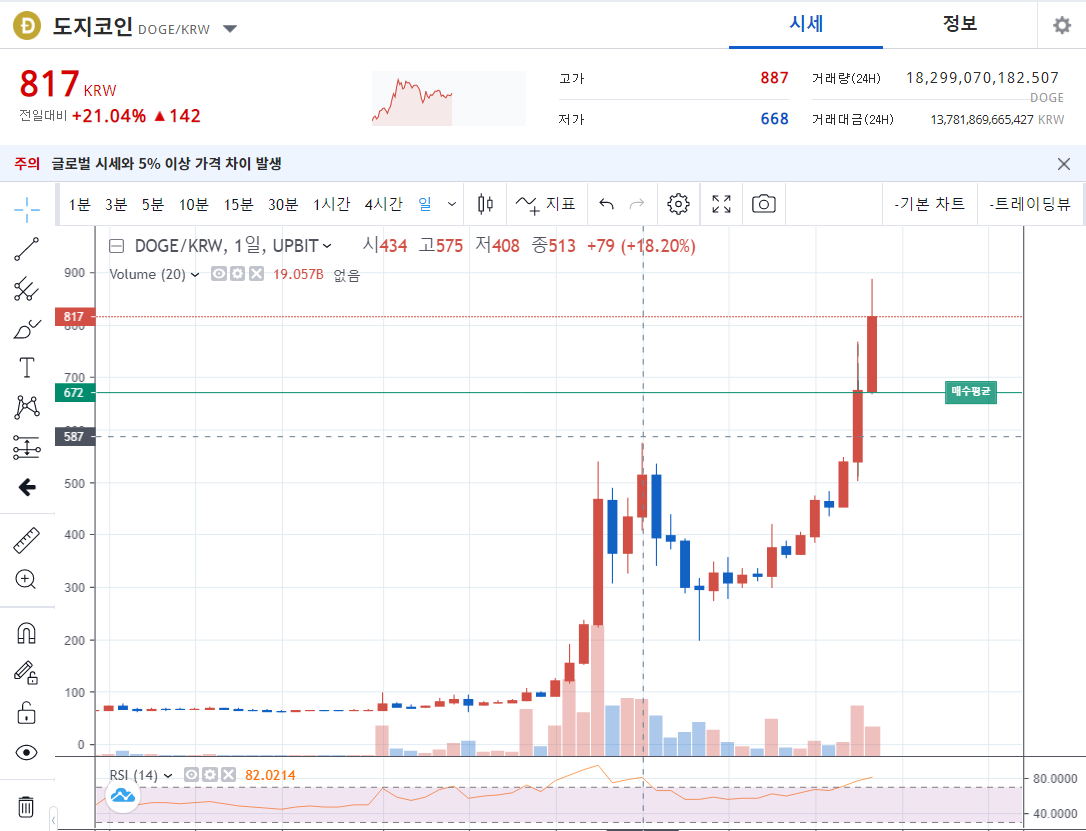Viewport: 1086px width, 831px height.
Task: Remove the RSI indicator
Action: (x=229, y=775)
